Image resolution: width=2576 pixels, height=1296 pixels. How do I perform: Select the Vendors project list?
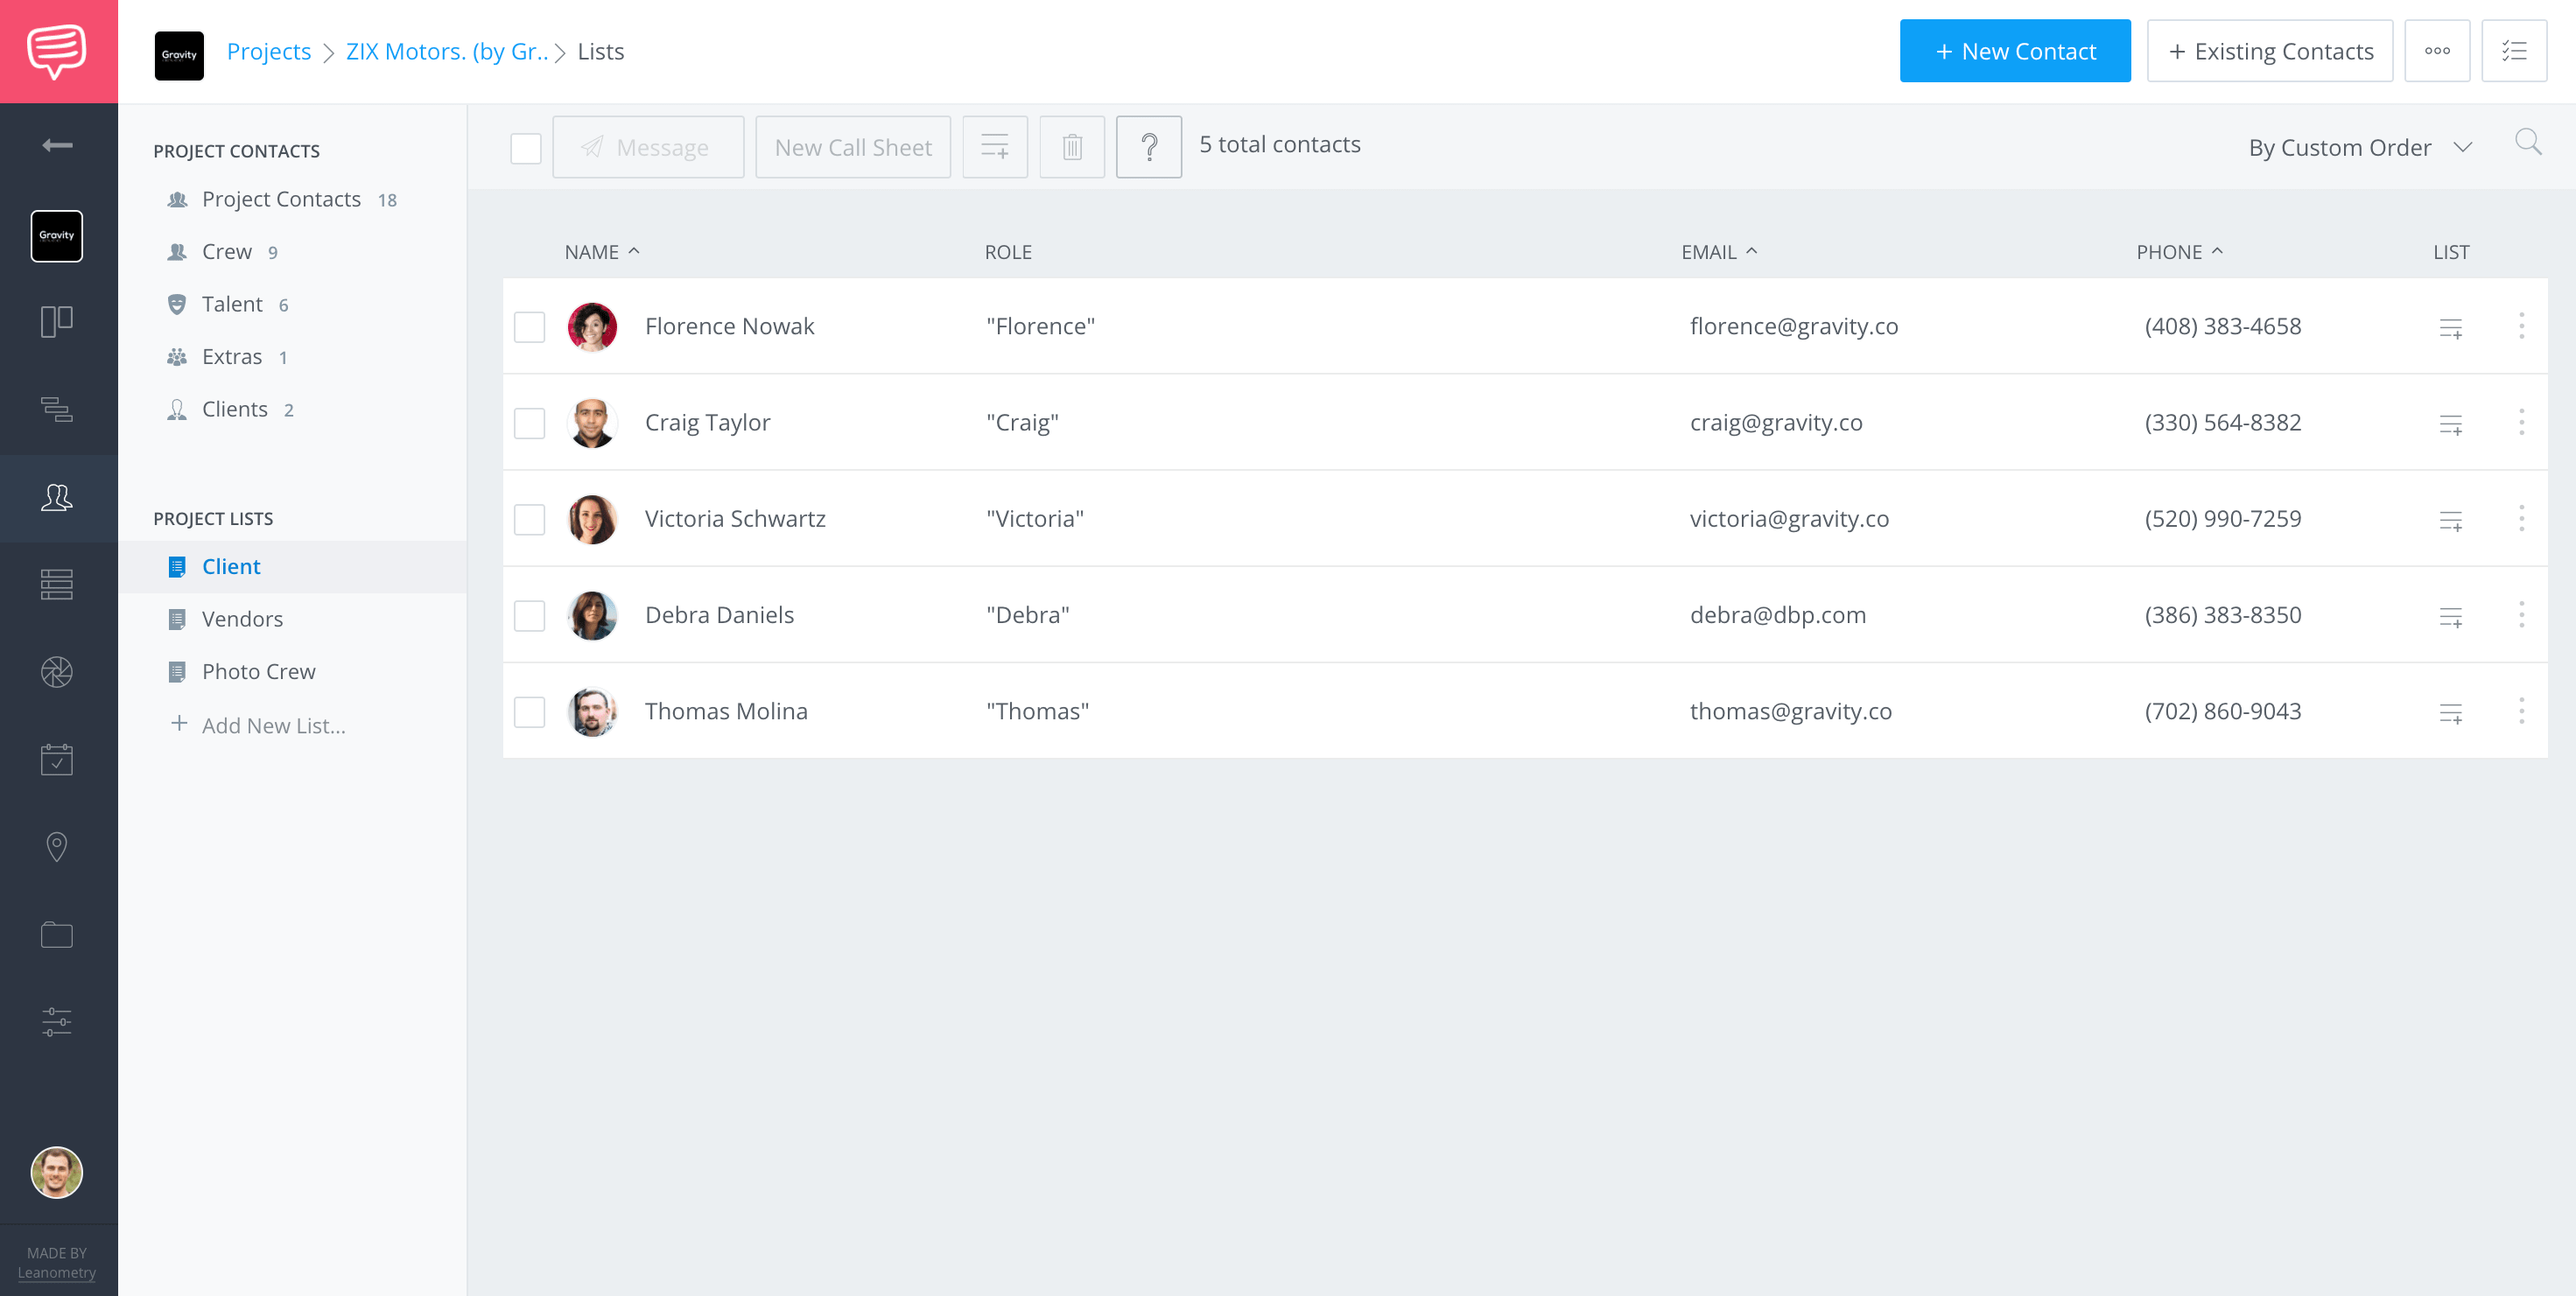click(x=242, y=619)
